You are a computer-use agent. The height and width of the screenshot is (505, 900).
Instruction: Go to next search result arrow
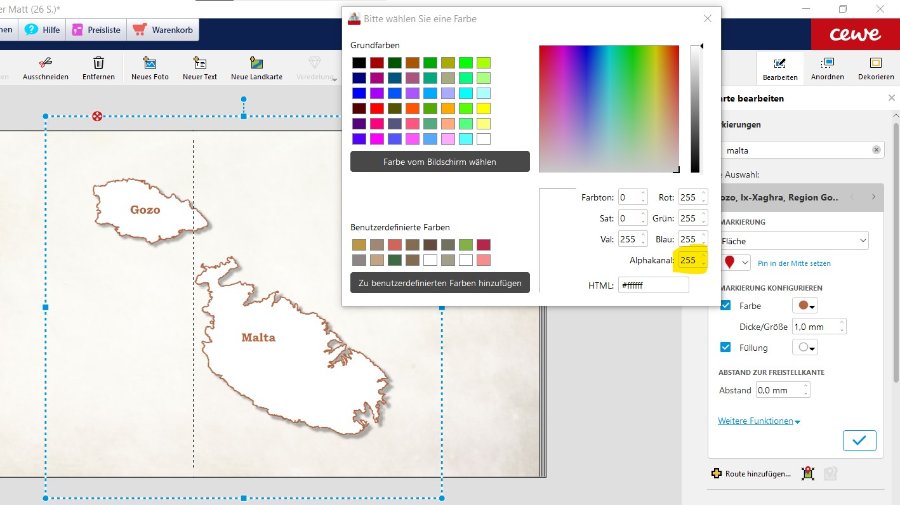pyautogui.click(x=874, y=197)
